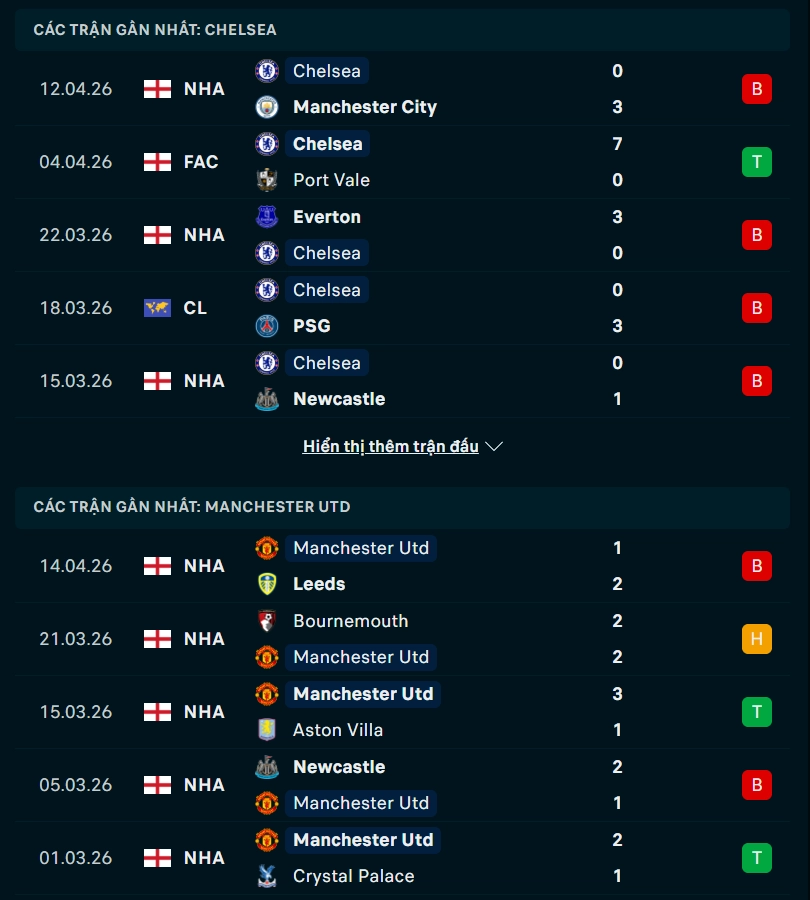Image resolution: width=810 pixels, height=900 pixels.
Task: Open the 14.04.26 match date entry
Action: point(76,566)
